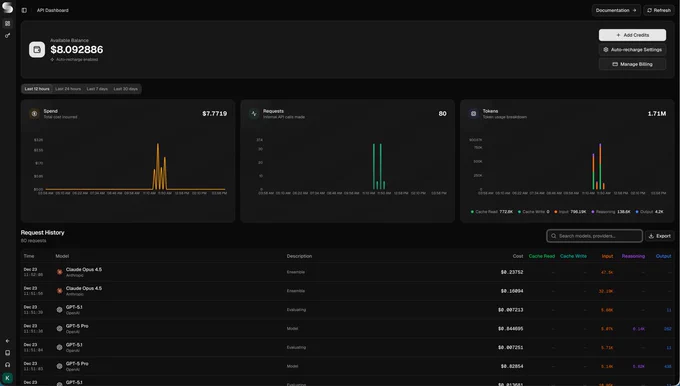Click the Description column header

coord(299,256)
